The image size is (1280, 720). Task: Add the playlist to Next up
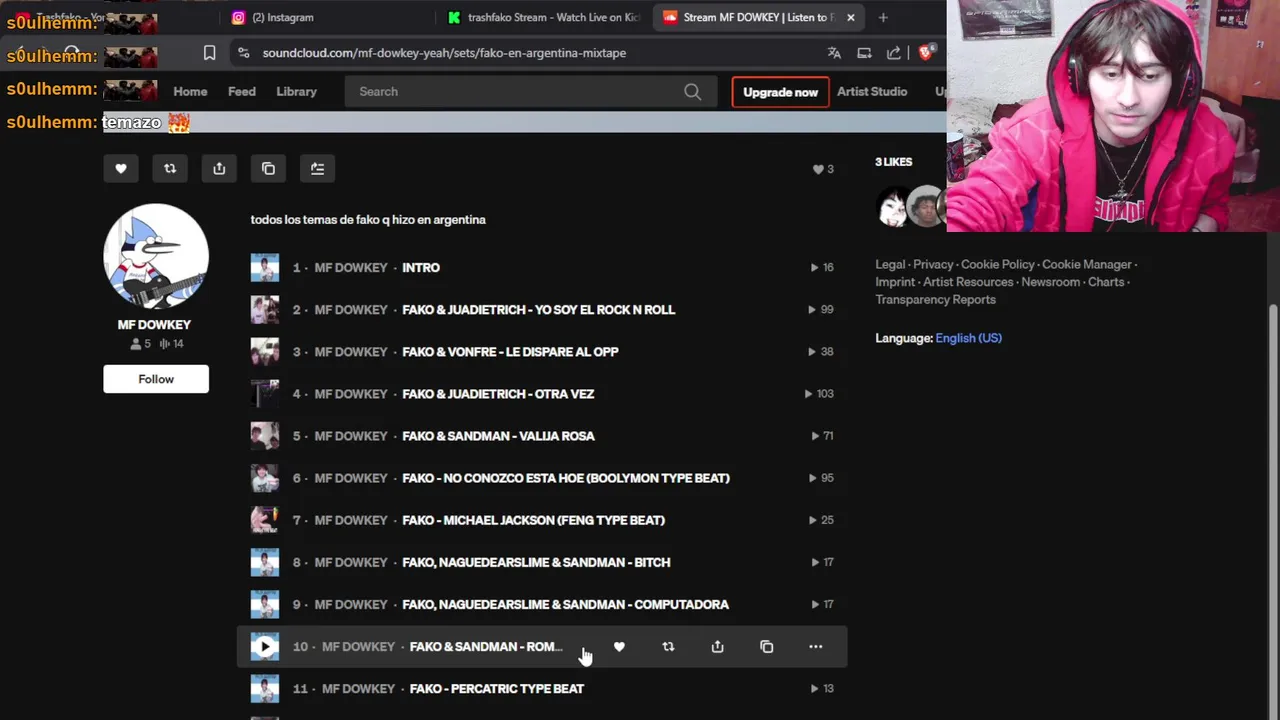click(x=317, y=169)
